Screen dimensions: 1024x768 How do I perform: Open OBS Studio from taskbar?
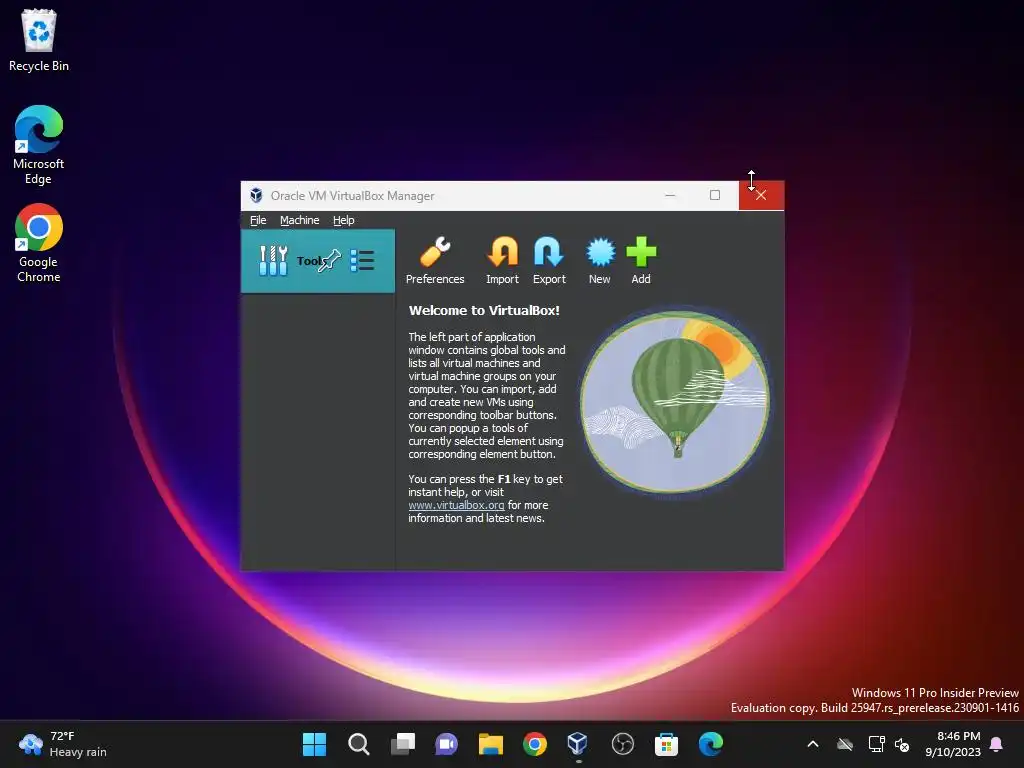(x=622, y=744)
